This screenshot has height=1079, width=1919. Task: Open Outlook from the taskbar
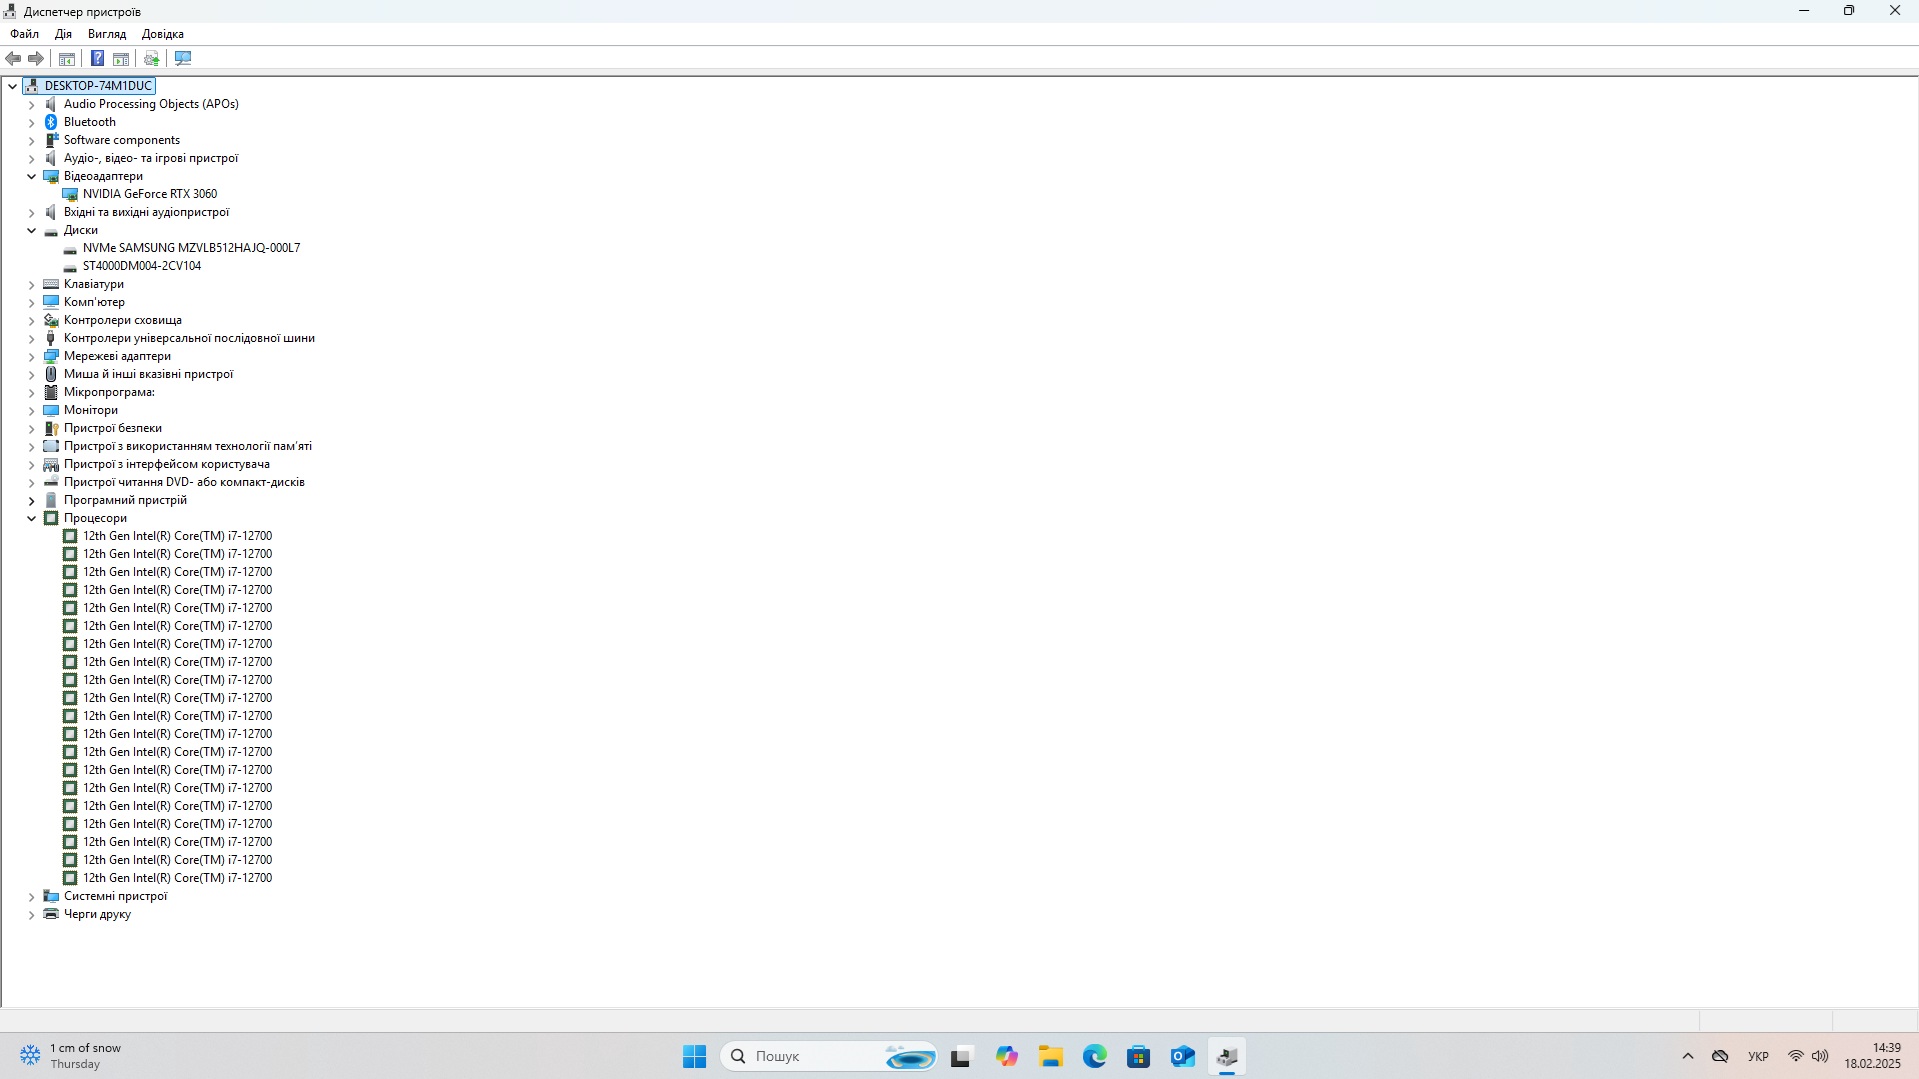point(1183,1056)
